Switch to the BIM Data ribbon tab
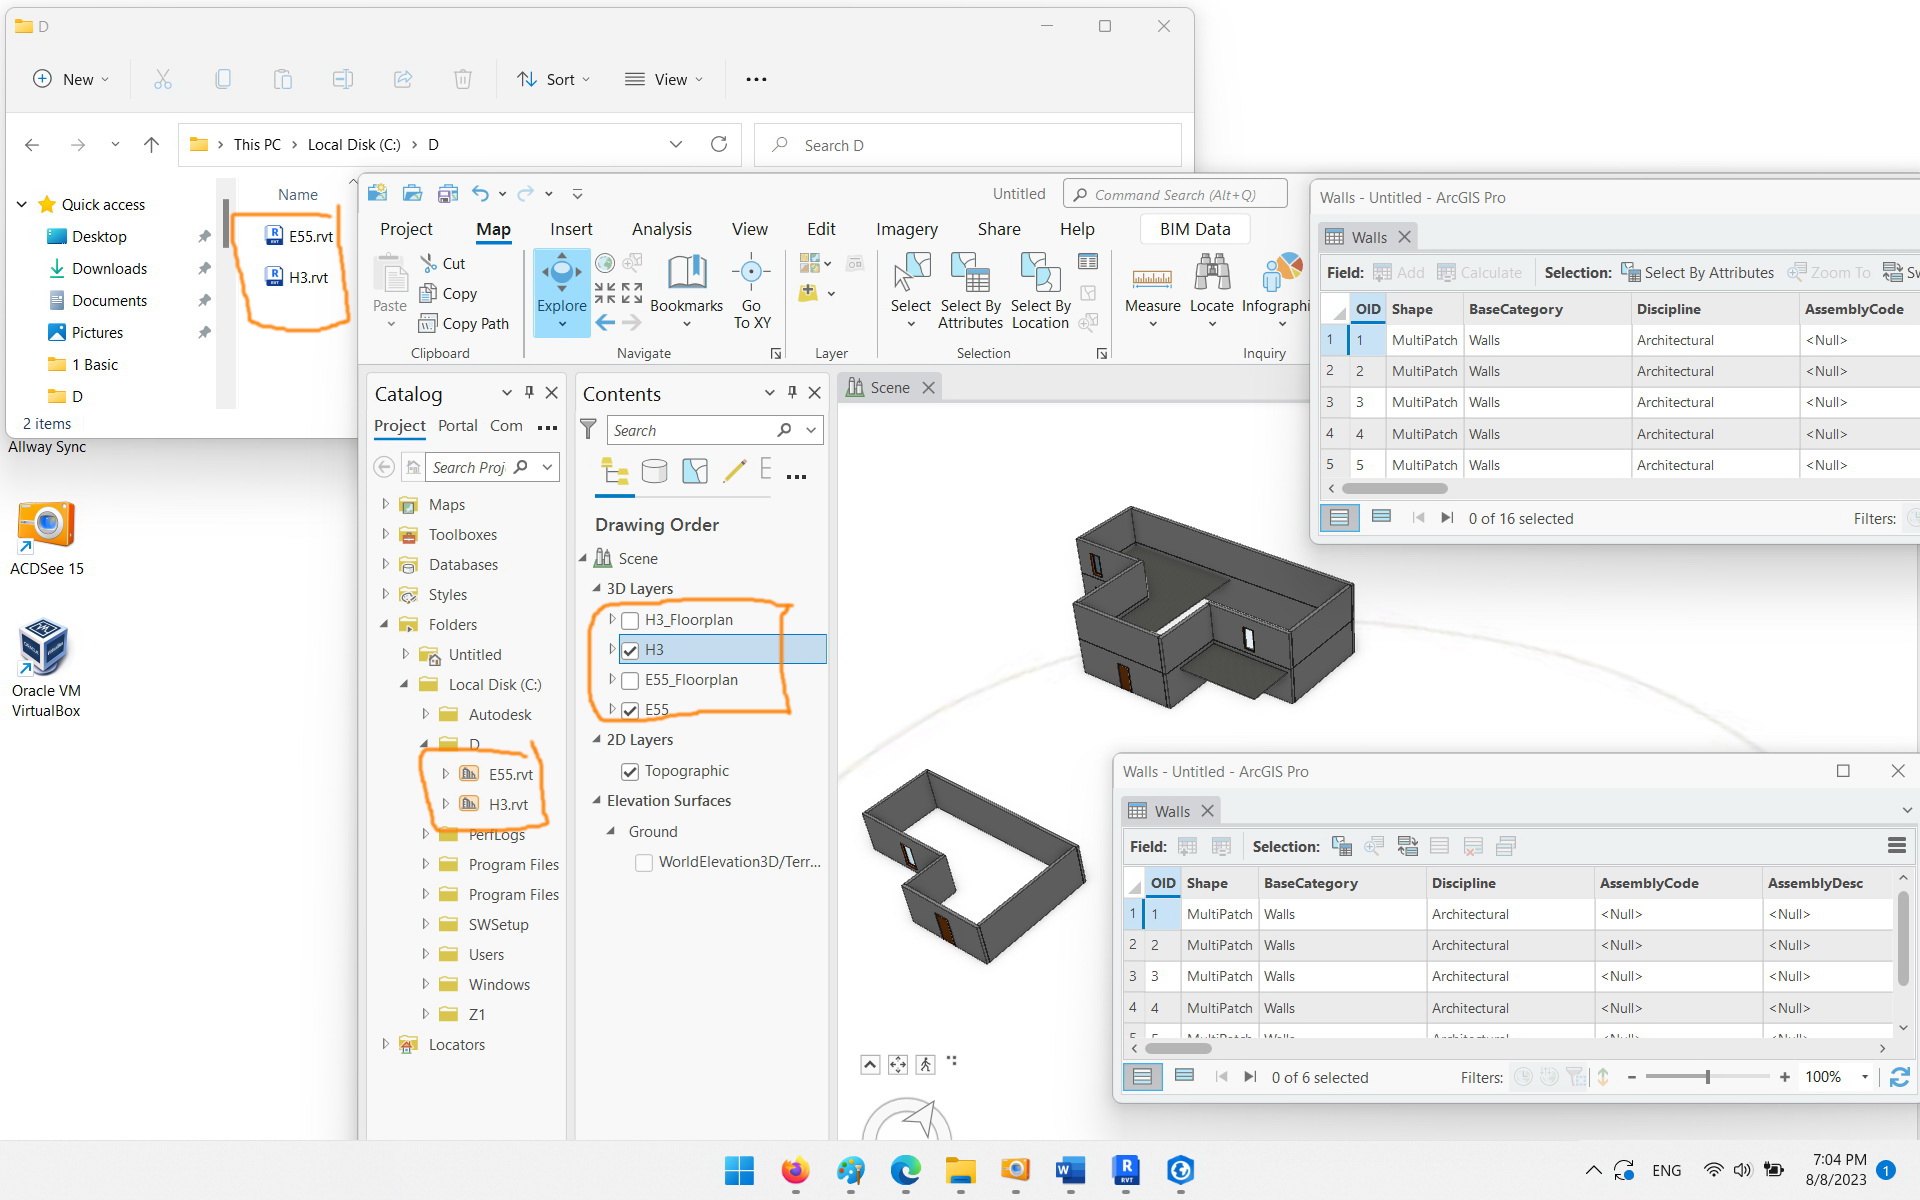The height and width of the screenshot is (1200, 1920). tap(1194, 228)
